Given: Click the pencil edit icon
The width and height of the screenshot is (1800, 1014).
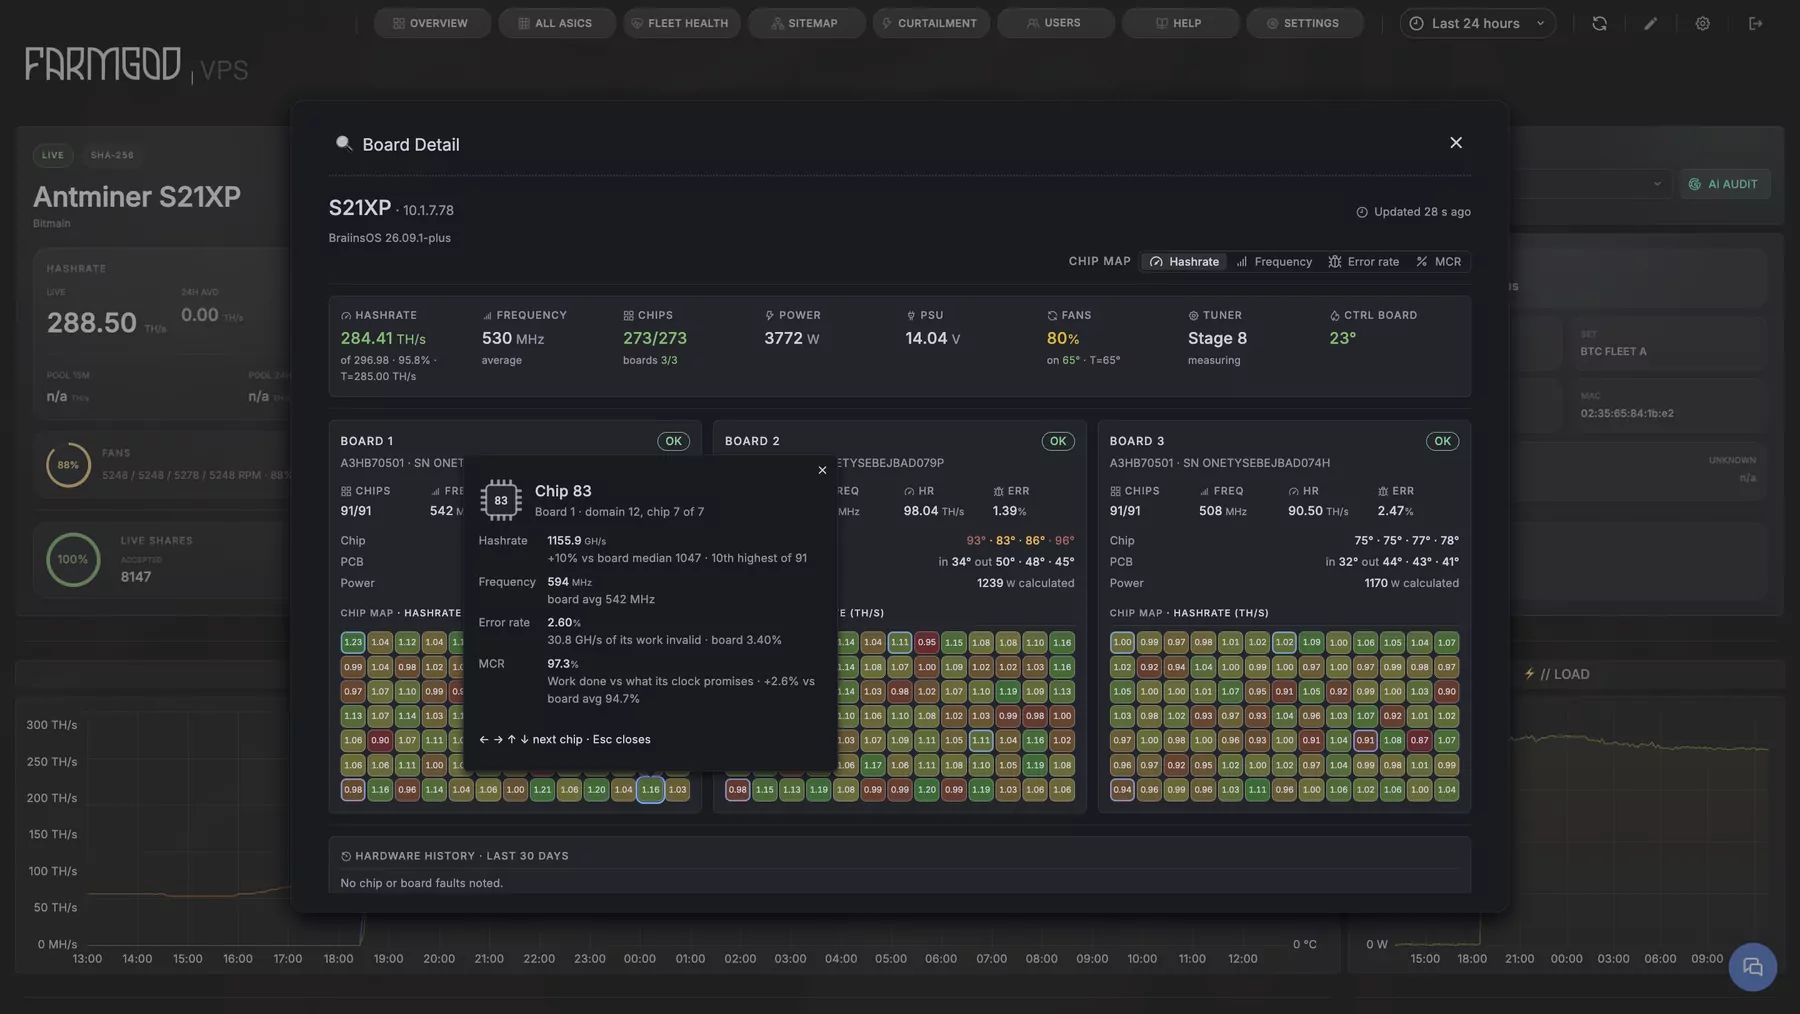Looking at the screenshot, I should click(1651, 23).
